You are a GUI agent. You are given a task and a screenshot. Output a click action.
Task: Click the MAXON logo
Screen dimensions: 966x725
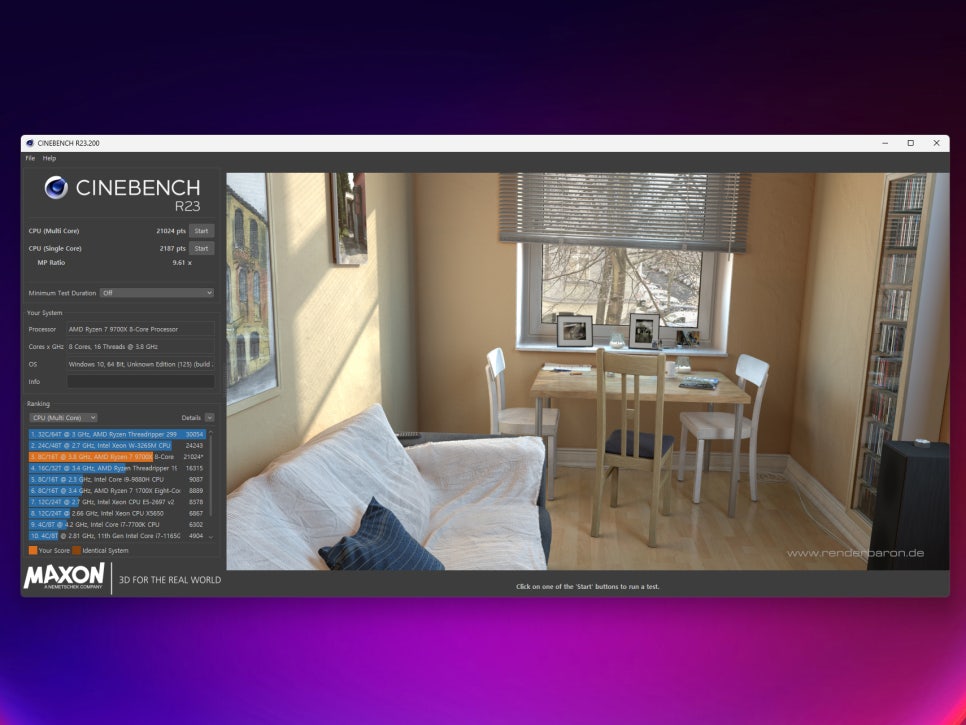(64, 577)
